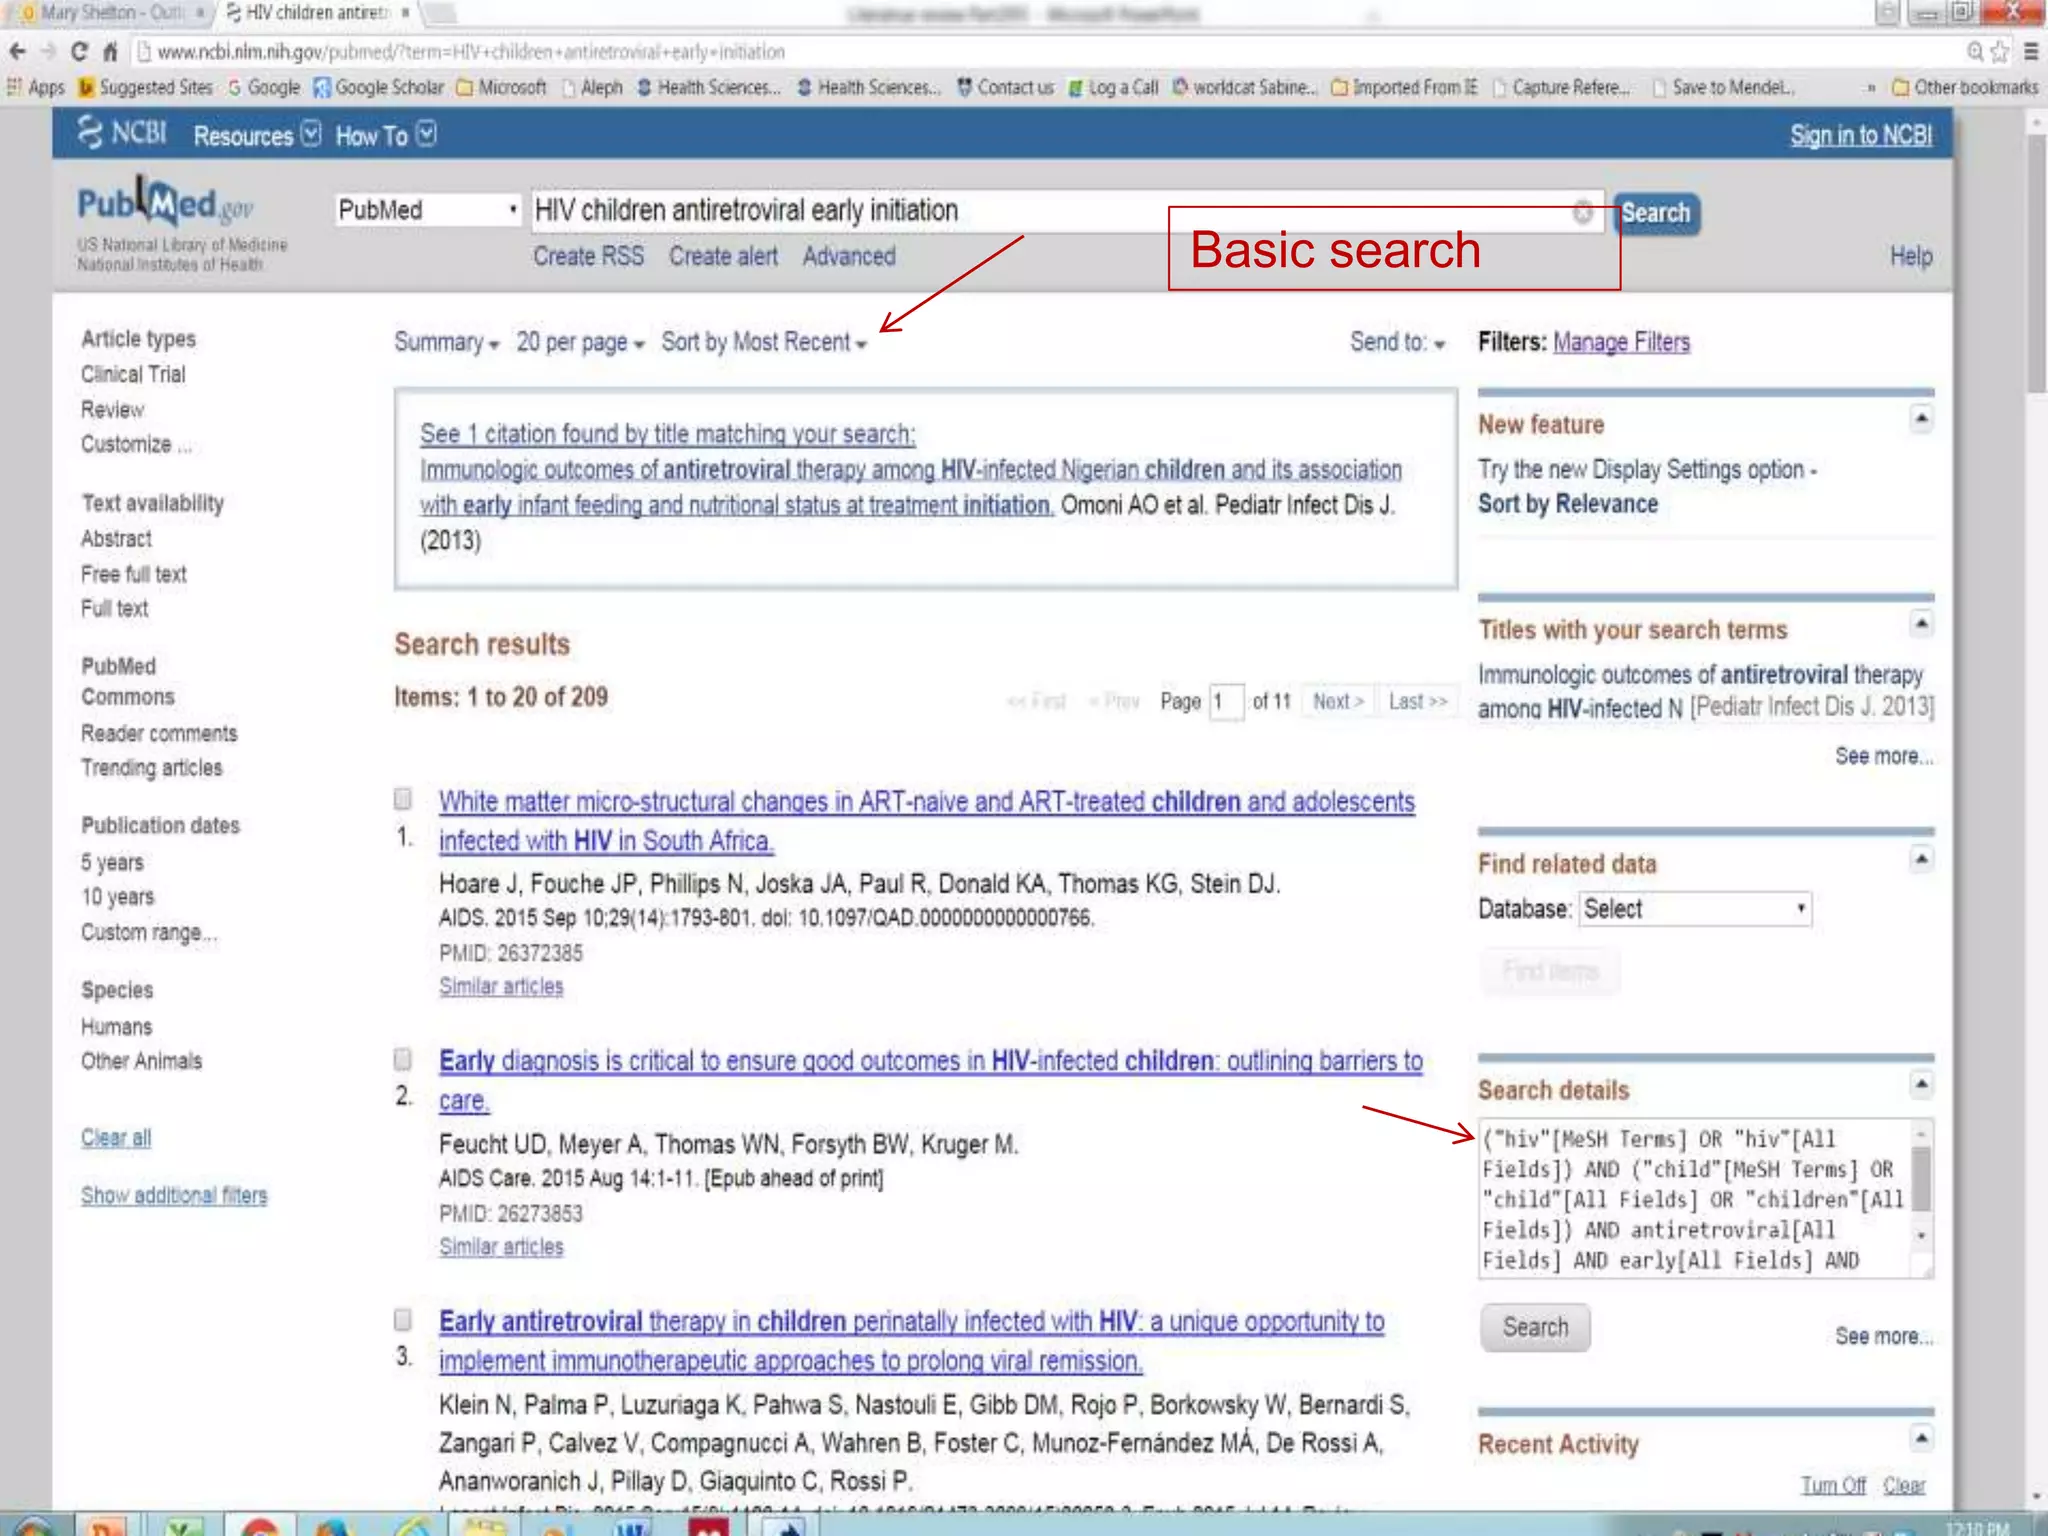Collapse the Search details panel
The width and height of the screenshot is (2048, 1536).
coord(1921,1084)
